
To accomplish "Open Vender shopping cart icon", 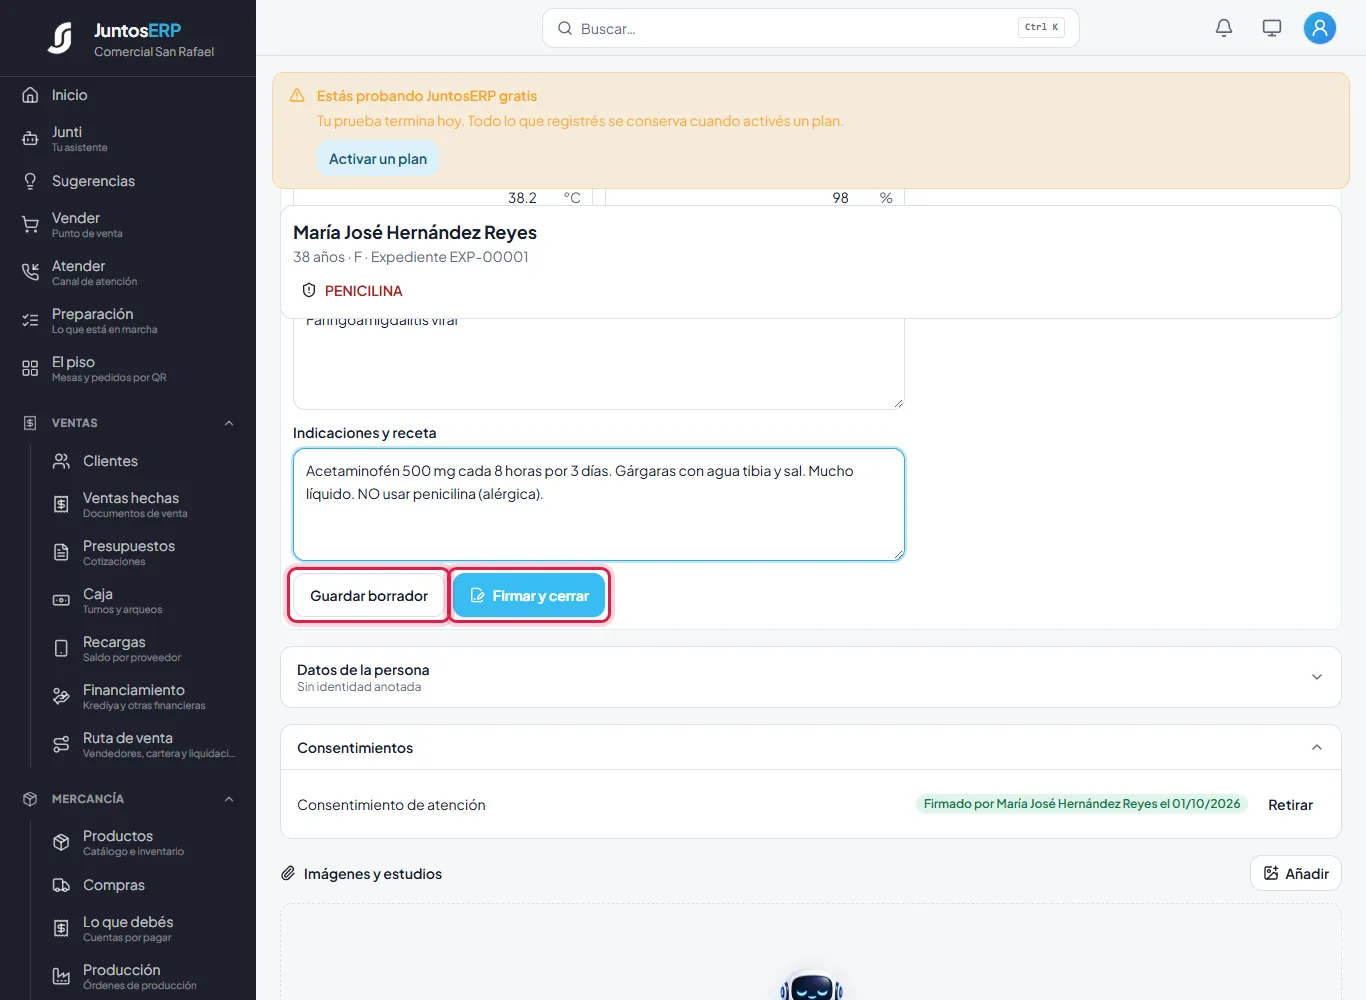I will tap(30, 225).
